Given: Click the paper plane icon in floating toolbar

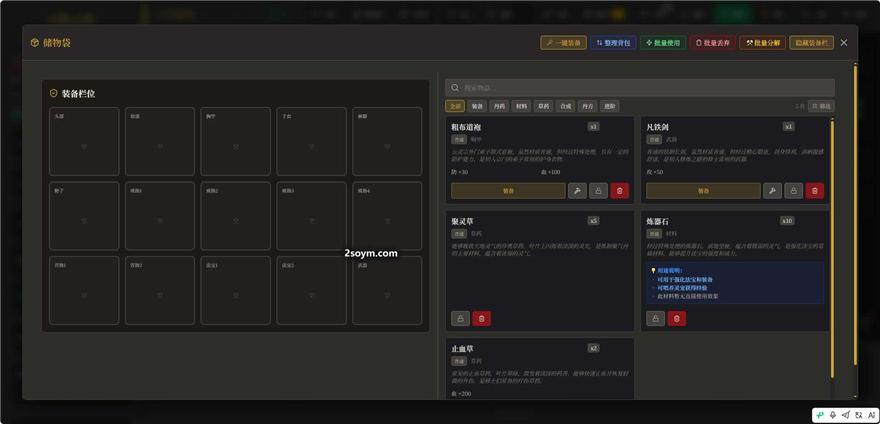Looking at the screenshot, I should click(x=846, y=415).
